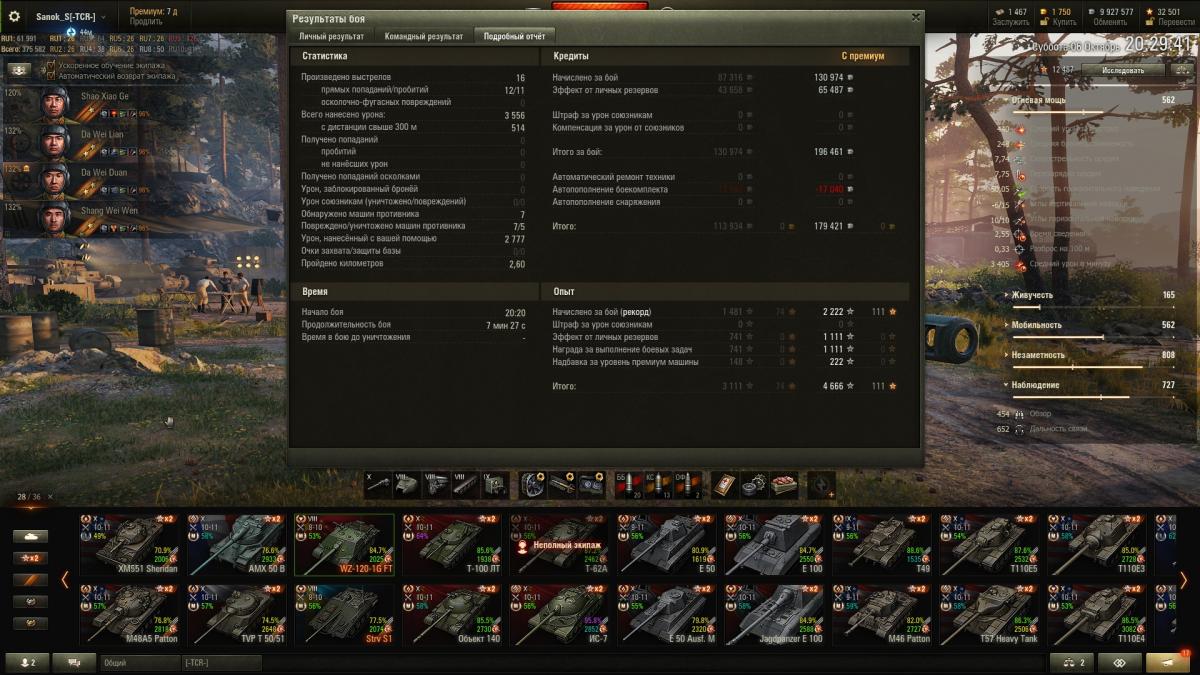
Task: Open the game settings gear menu
Action: [x=14, y=17]
